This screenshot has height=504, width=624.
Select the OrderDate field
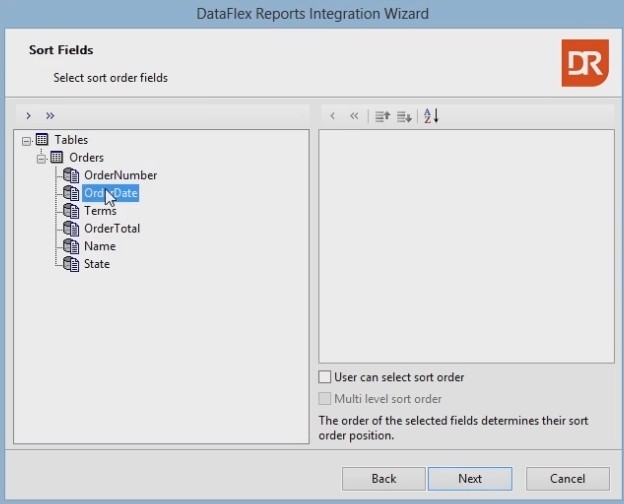tap(110, 193)
